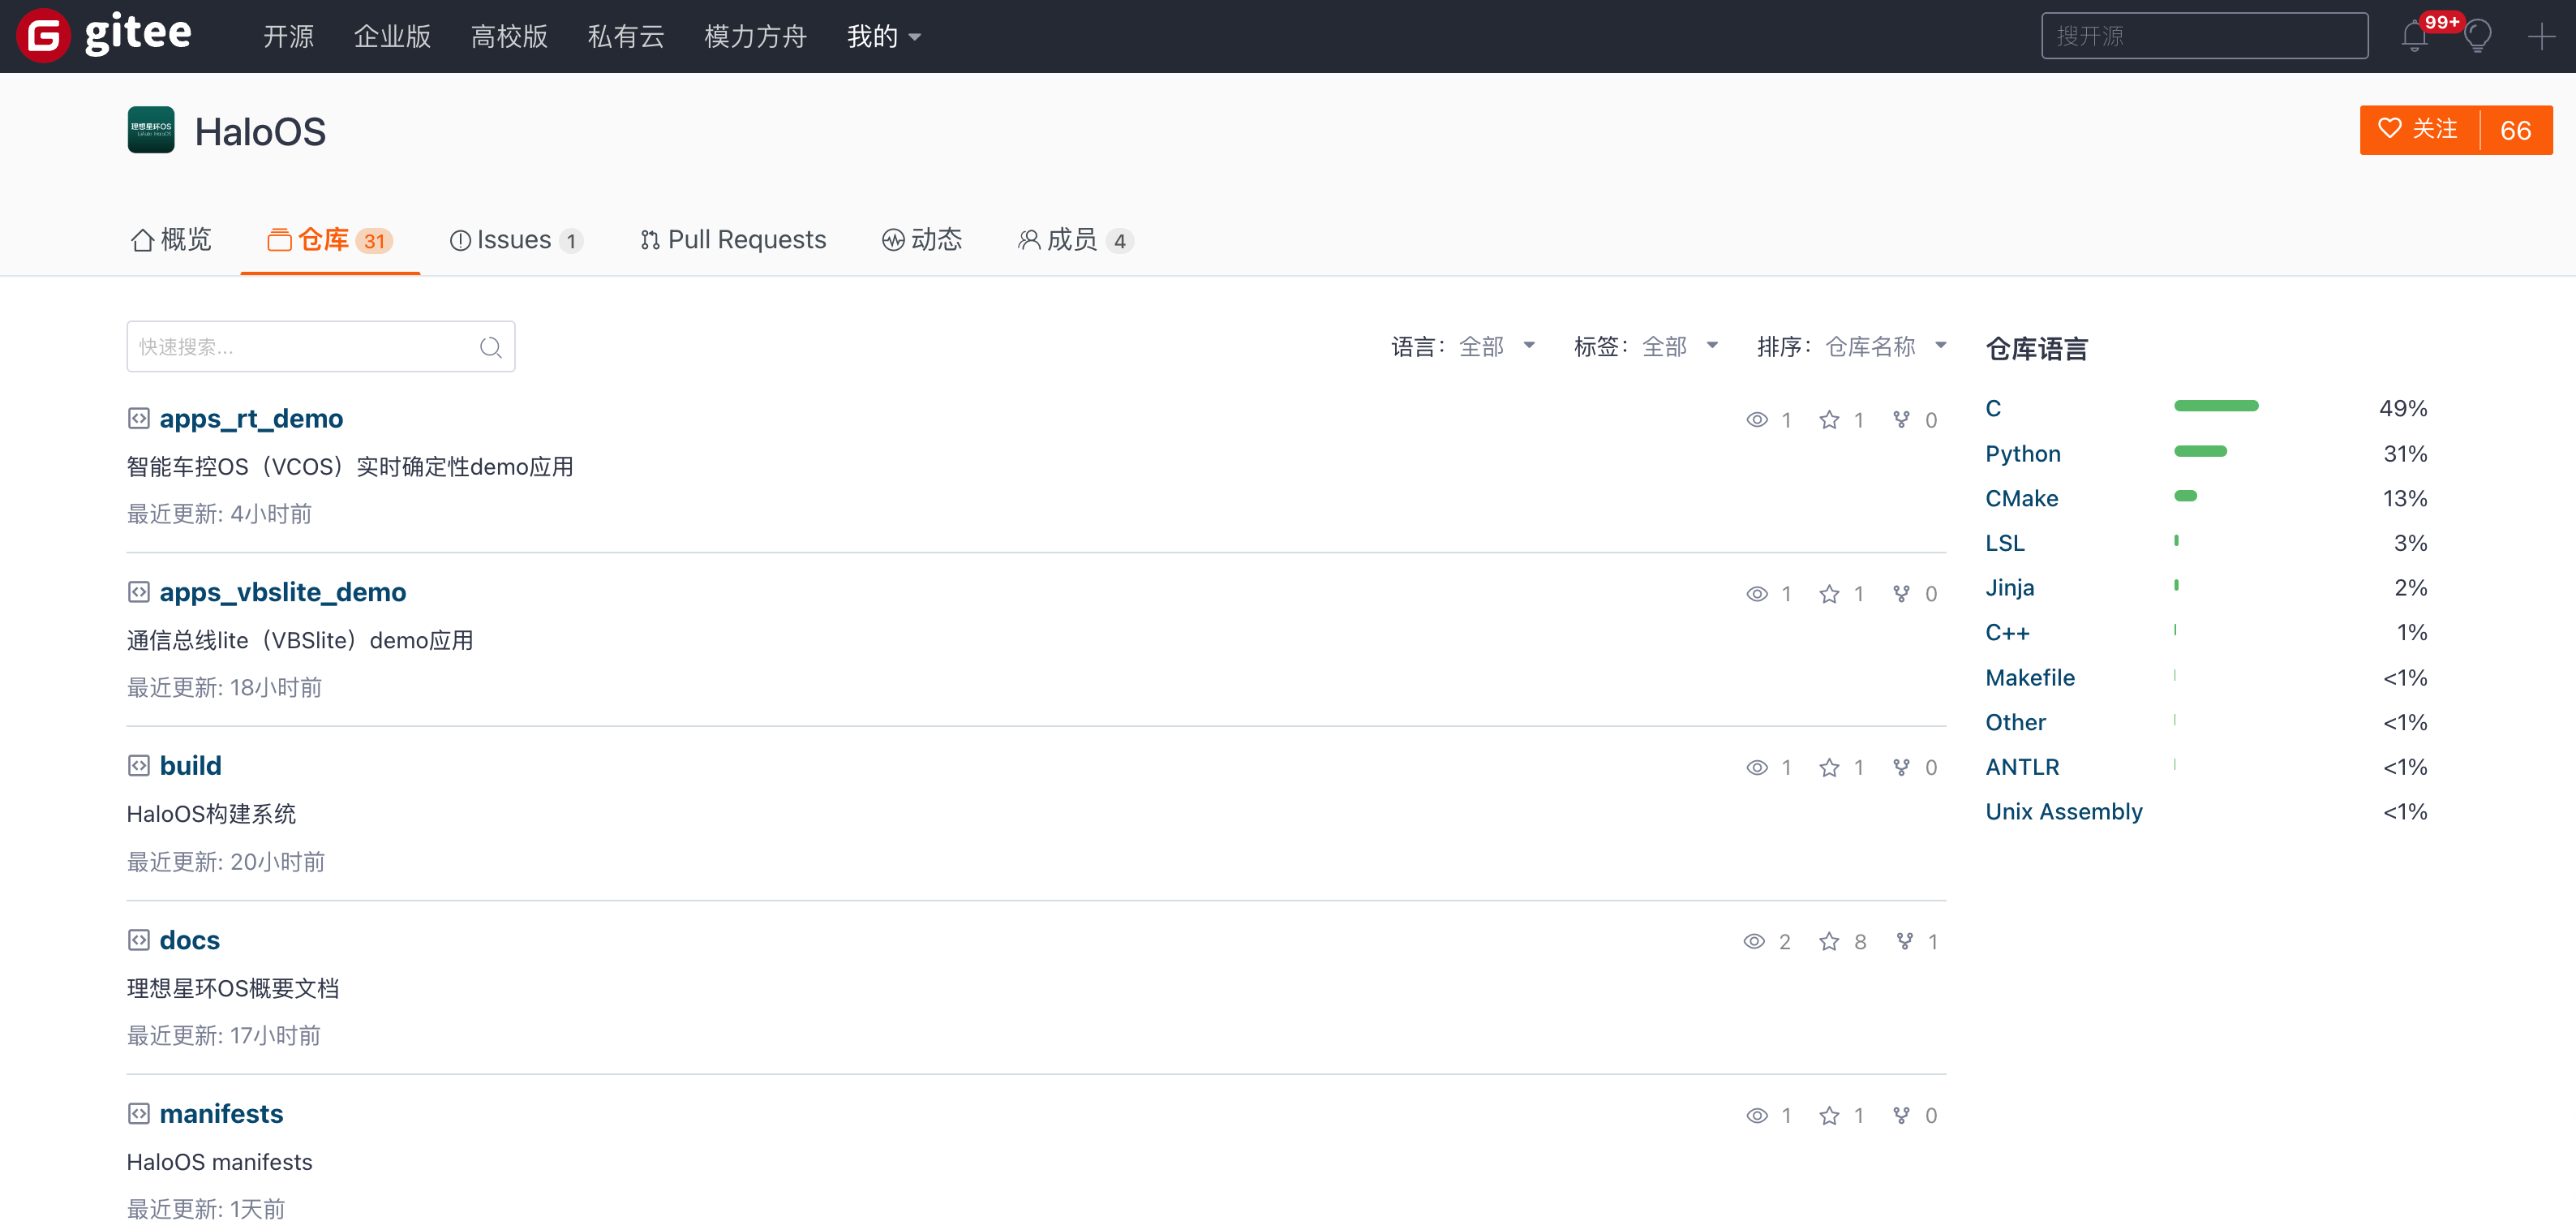Click the fork icon for docs repository
Viewport: 2576px width, 1230px height.
coord(1904,941)
